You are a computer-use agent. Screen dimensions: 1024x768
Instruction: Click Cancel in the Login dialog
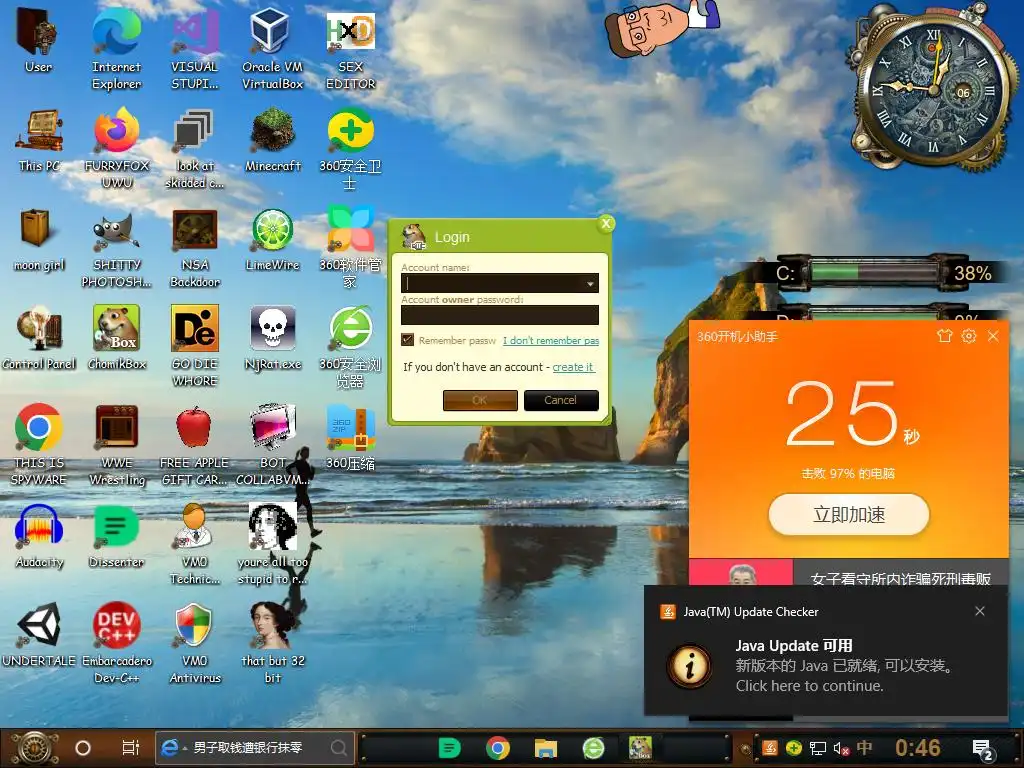tap(561, 400)
